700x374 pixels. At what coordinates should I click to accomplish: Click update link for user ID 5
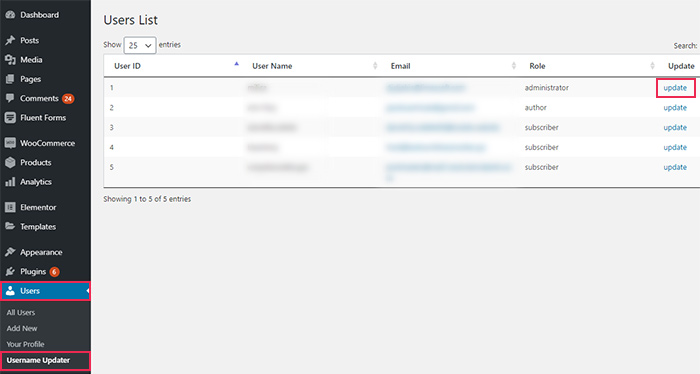coord(675,167)
